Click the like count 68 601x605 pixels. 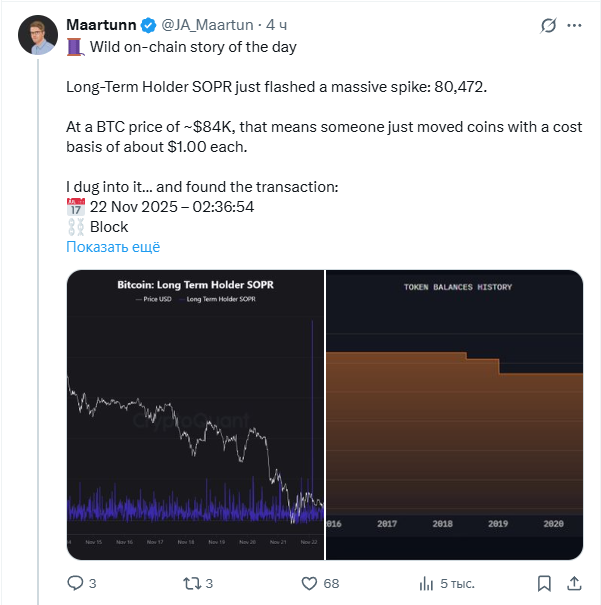[x=332, y=583]
